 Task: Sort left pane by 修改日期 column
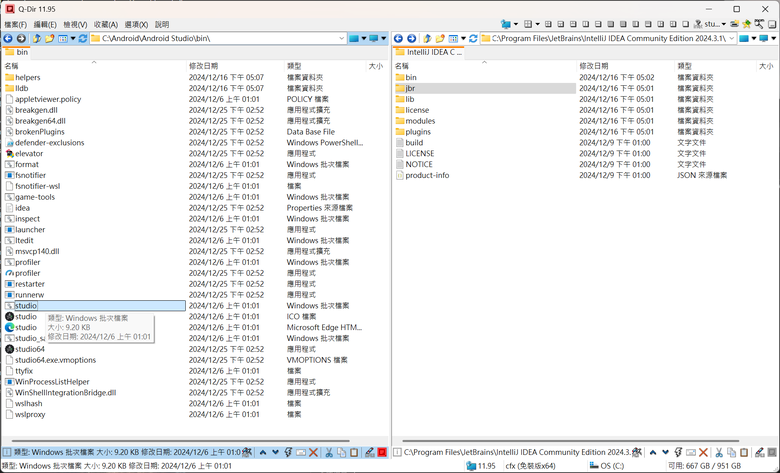(203, 66)
